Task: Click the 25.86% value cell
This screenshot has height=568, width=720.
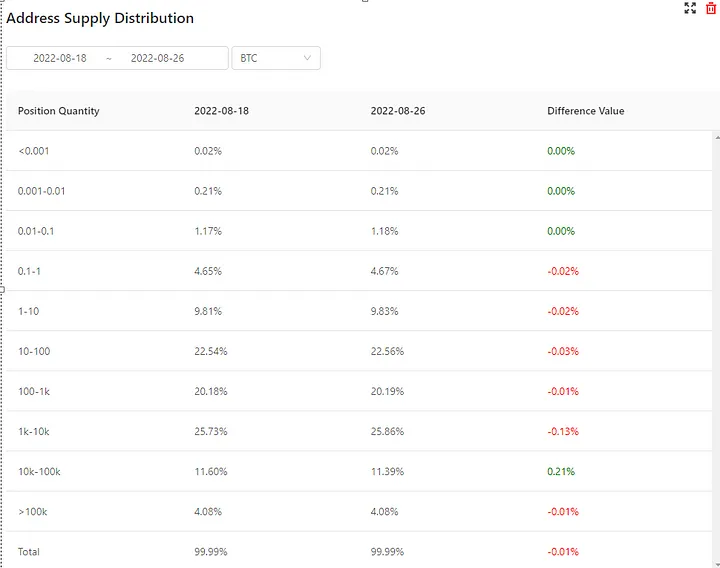Action: pos(387,431)
